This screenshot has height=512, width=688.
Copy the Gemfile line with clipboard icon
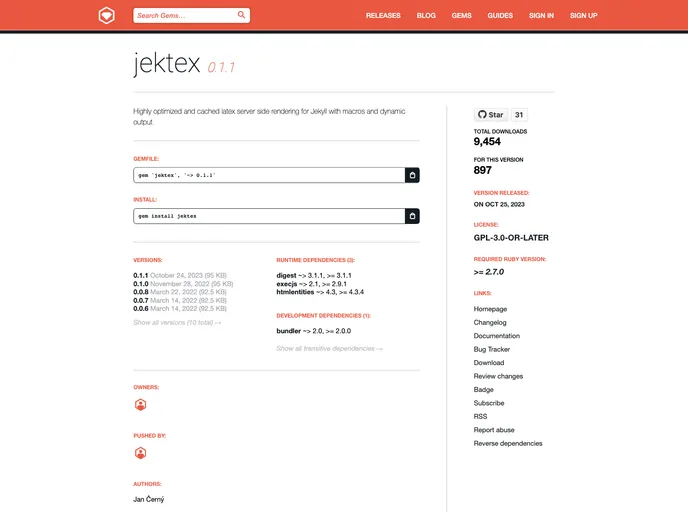[412, 175]
